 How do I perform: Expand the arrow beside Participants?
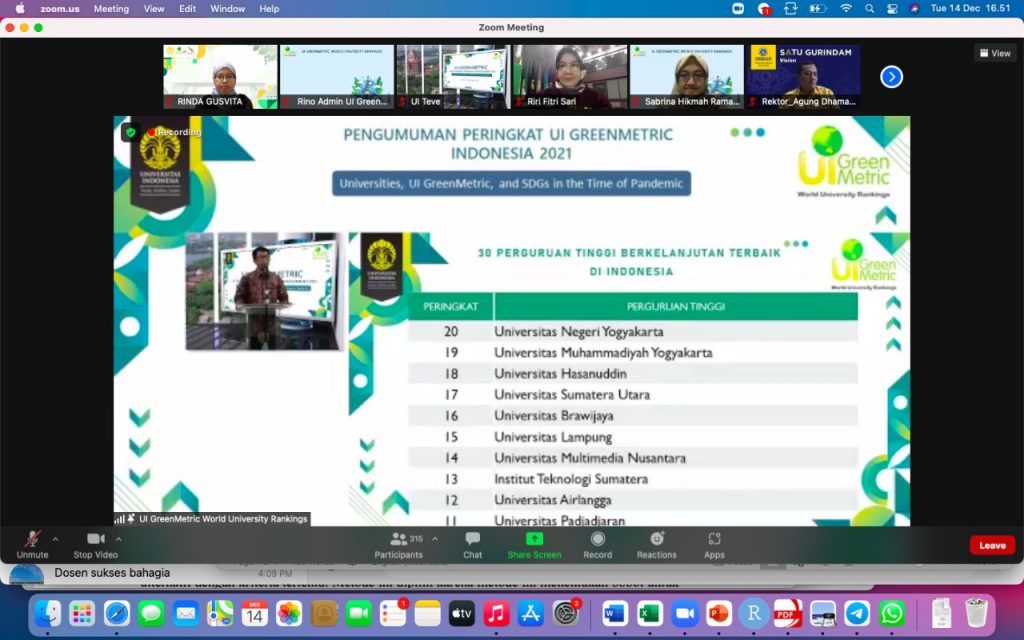pyautogui.click(x=435, y=539)
